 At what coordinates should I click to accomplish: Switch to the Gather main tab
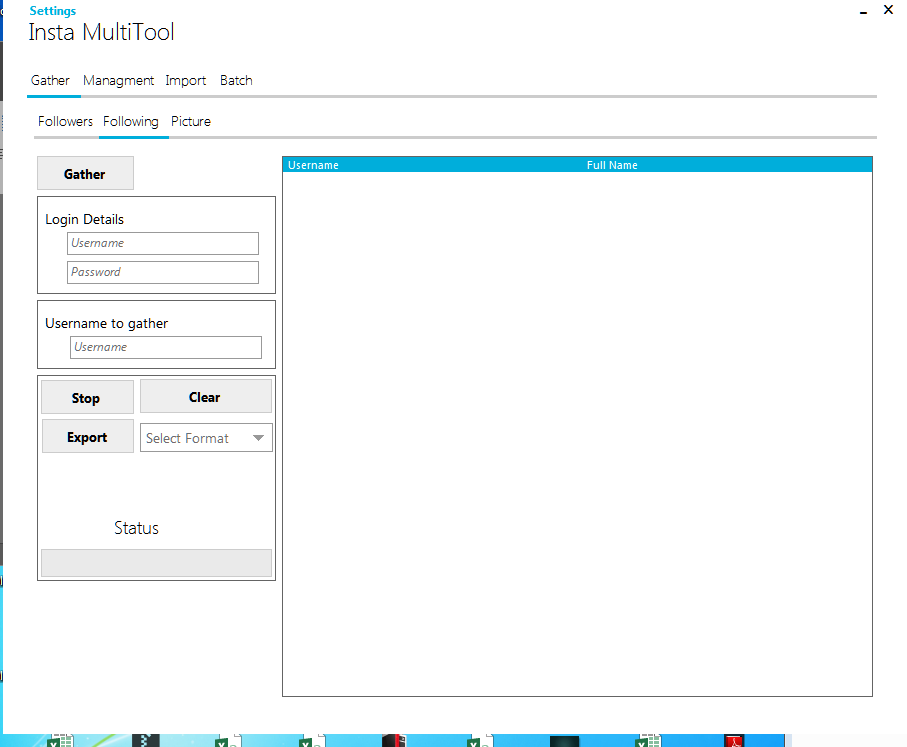click(50, 80)
